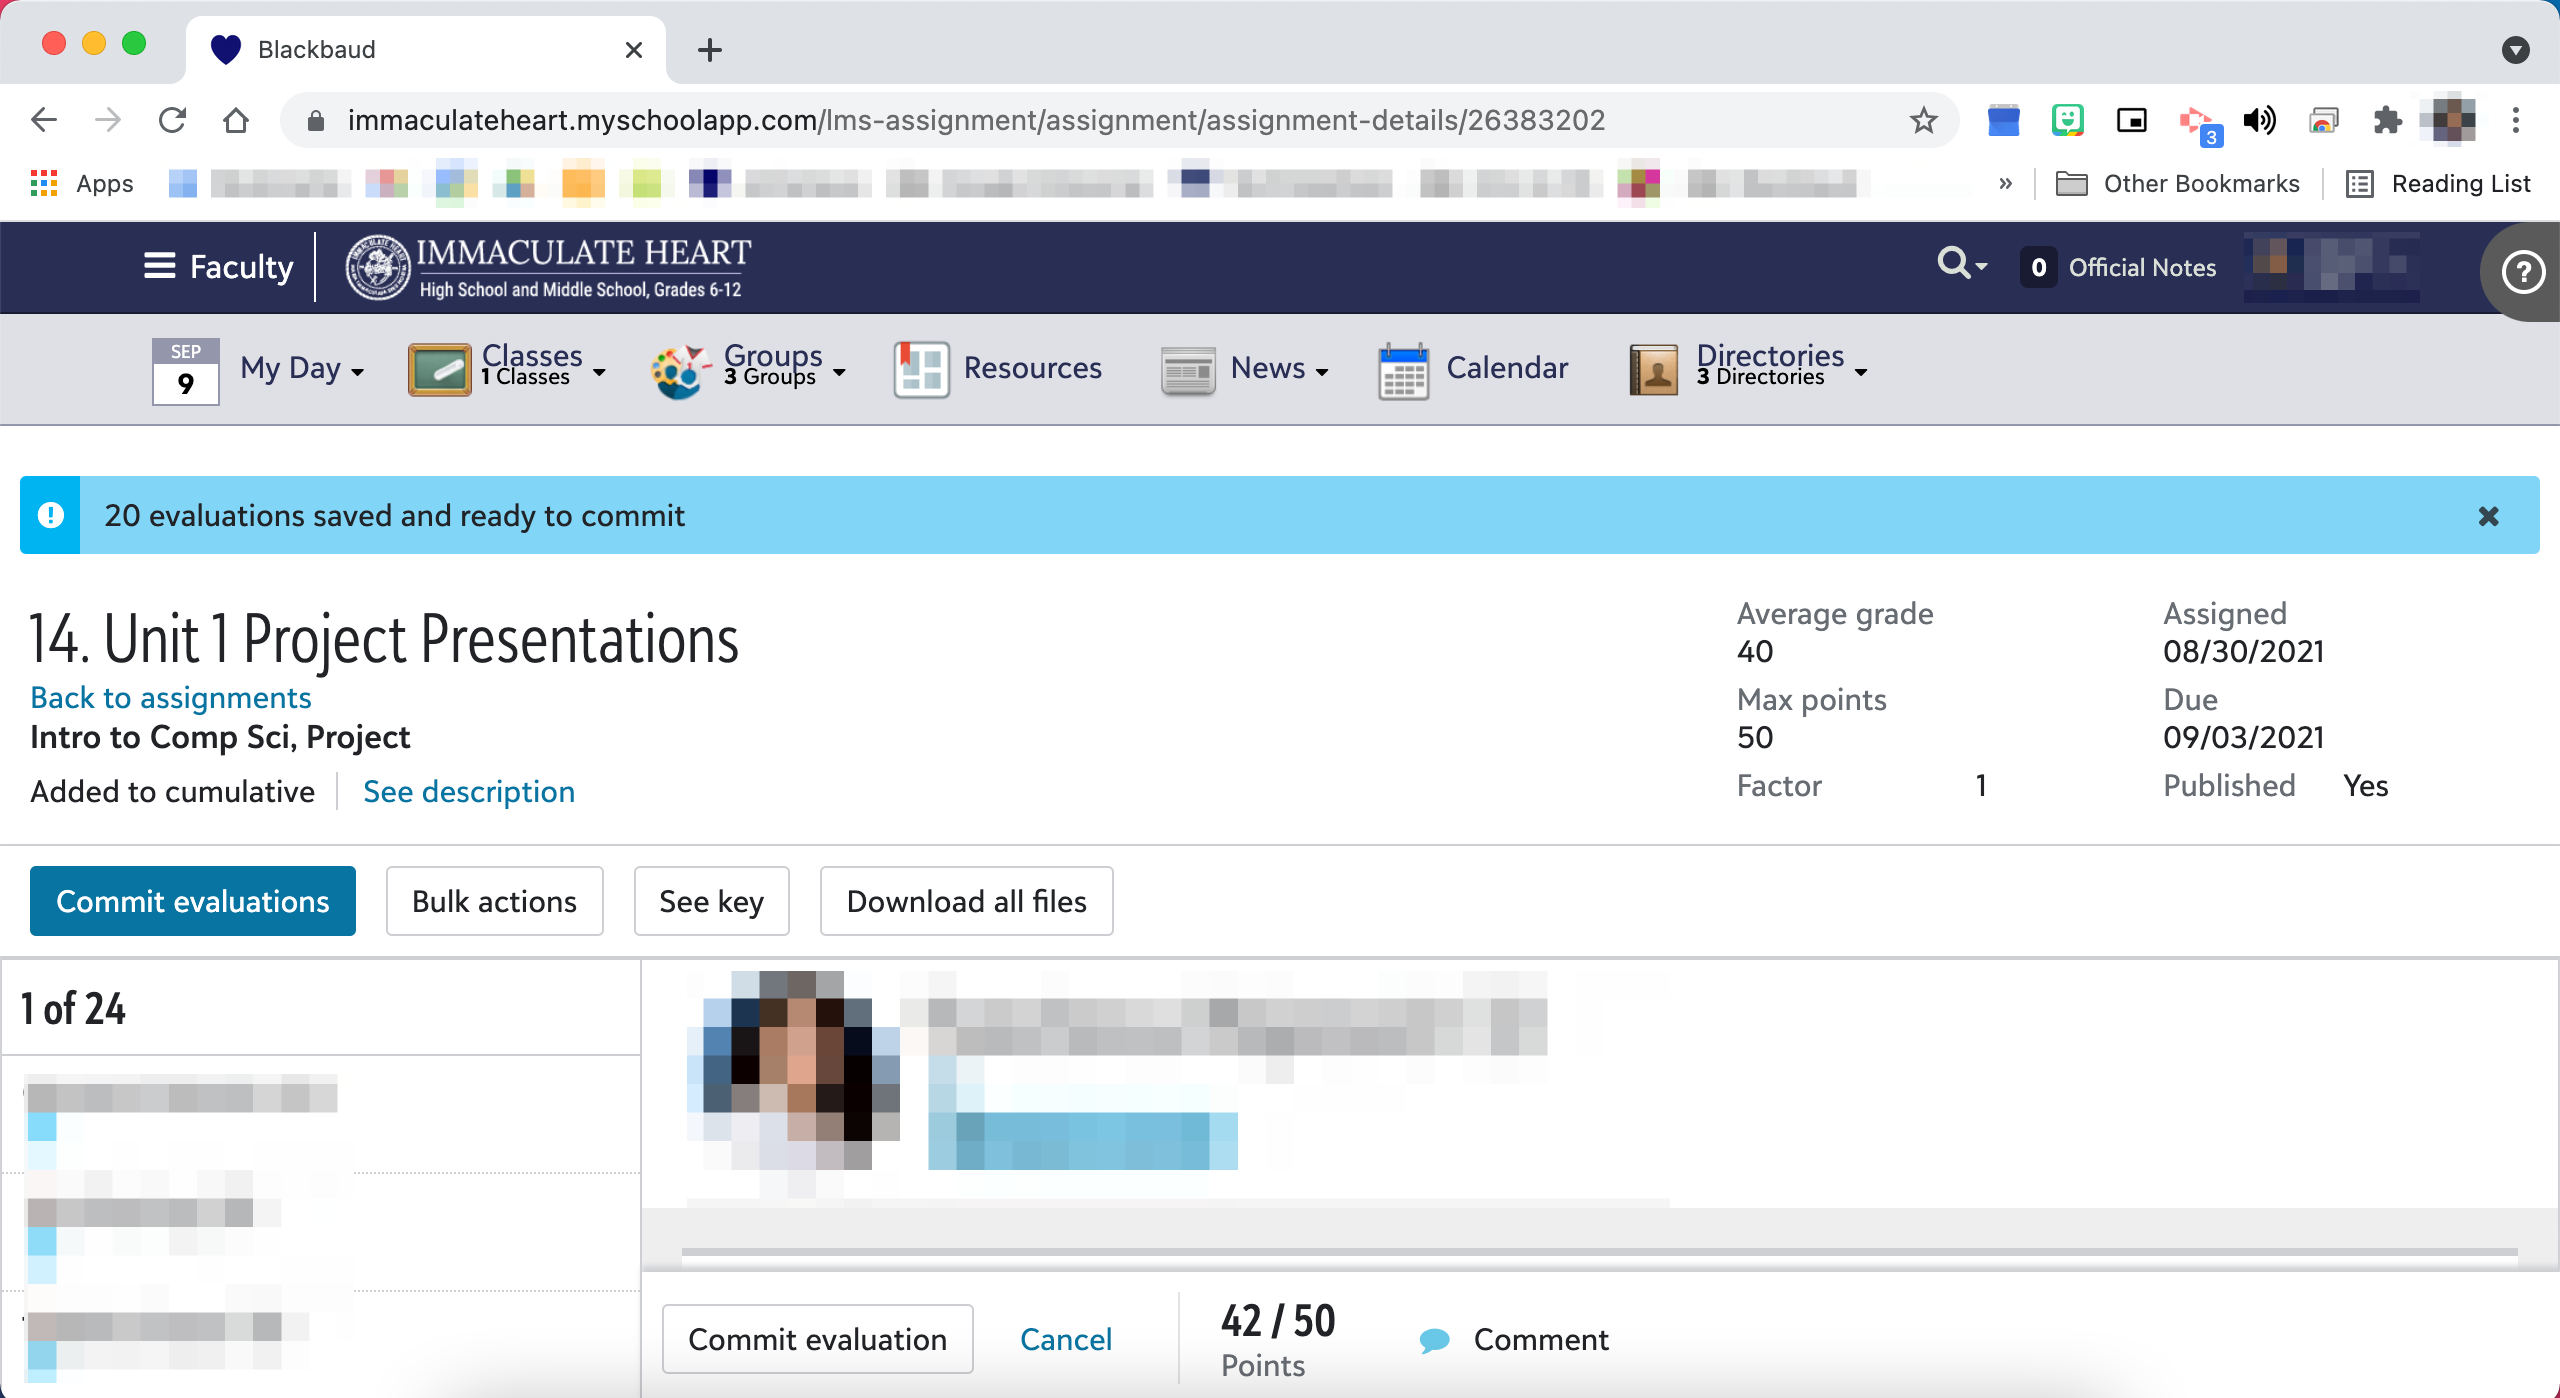The width and height of the screenshot is (2560, 1398).
Task: Open the Calendar icon in navigation
Action: tap(1403, 369)
